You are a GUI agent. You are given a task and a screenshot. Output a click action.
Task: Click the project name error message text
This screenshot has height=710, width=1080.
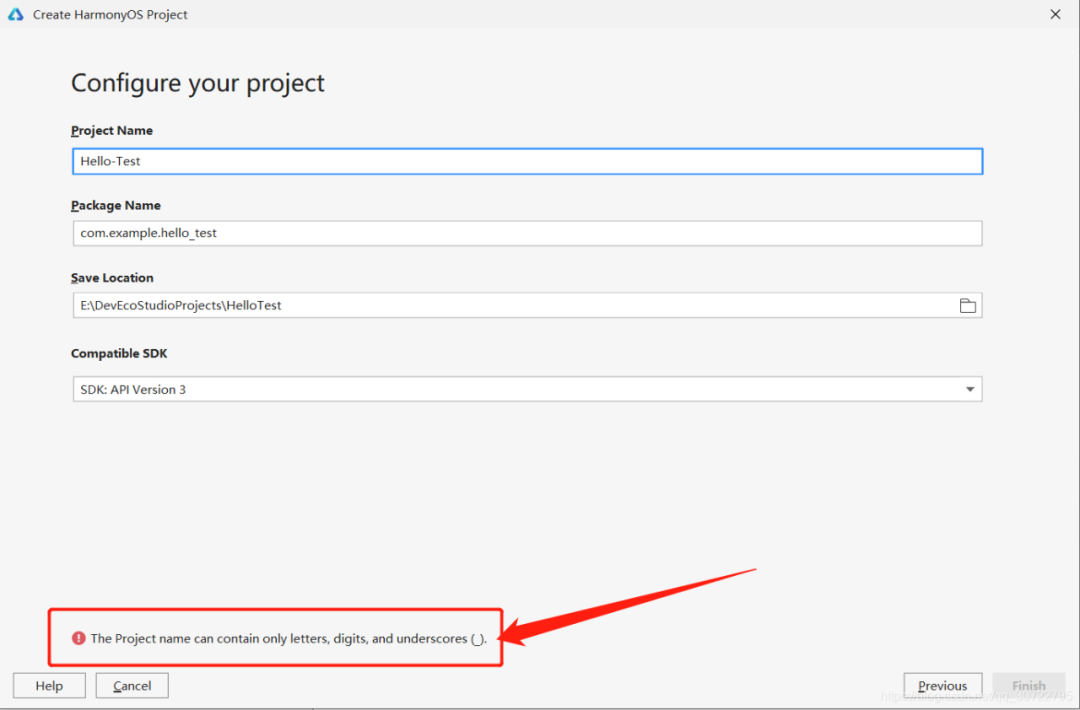coord(289,639)
